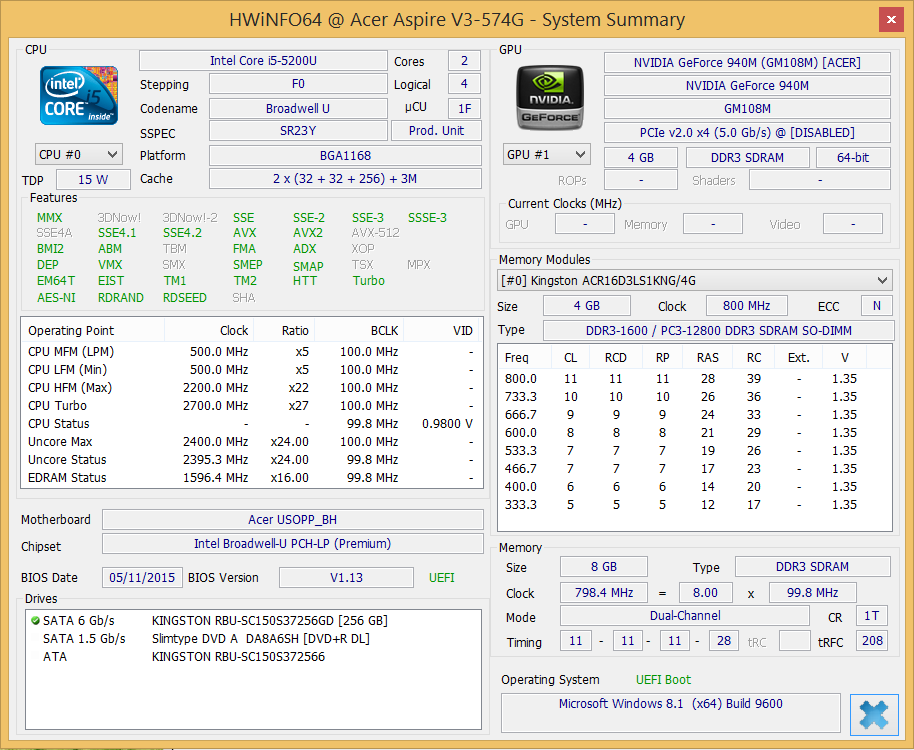Image resolution: width=914 pixels, height=750 pixels.
Task: Click the module clock 800 MHz value
Action: tap(746, 306)
